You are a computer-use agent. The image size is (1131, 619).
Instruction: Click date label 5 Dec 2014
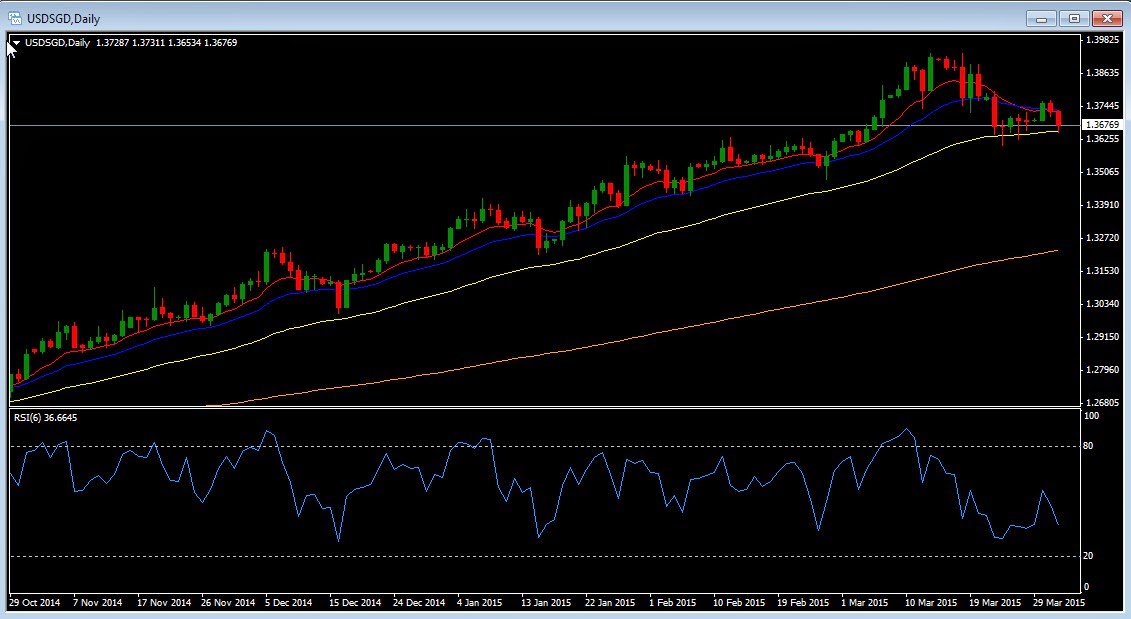(289, 602)
